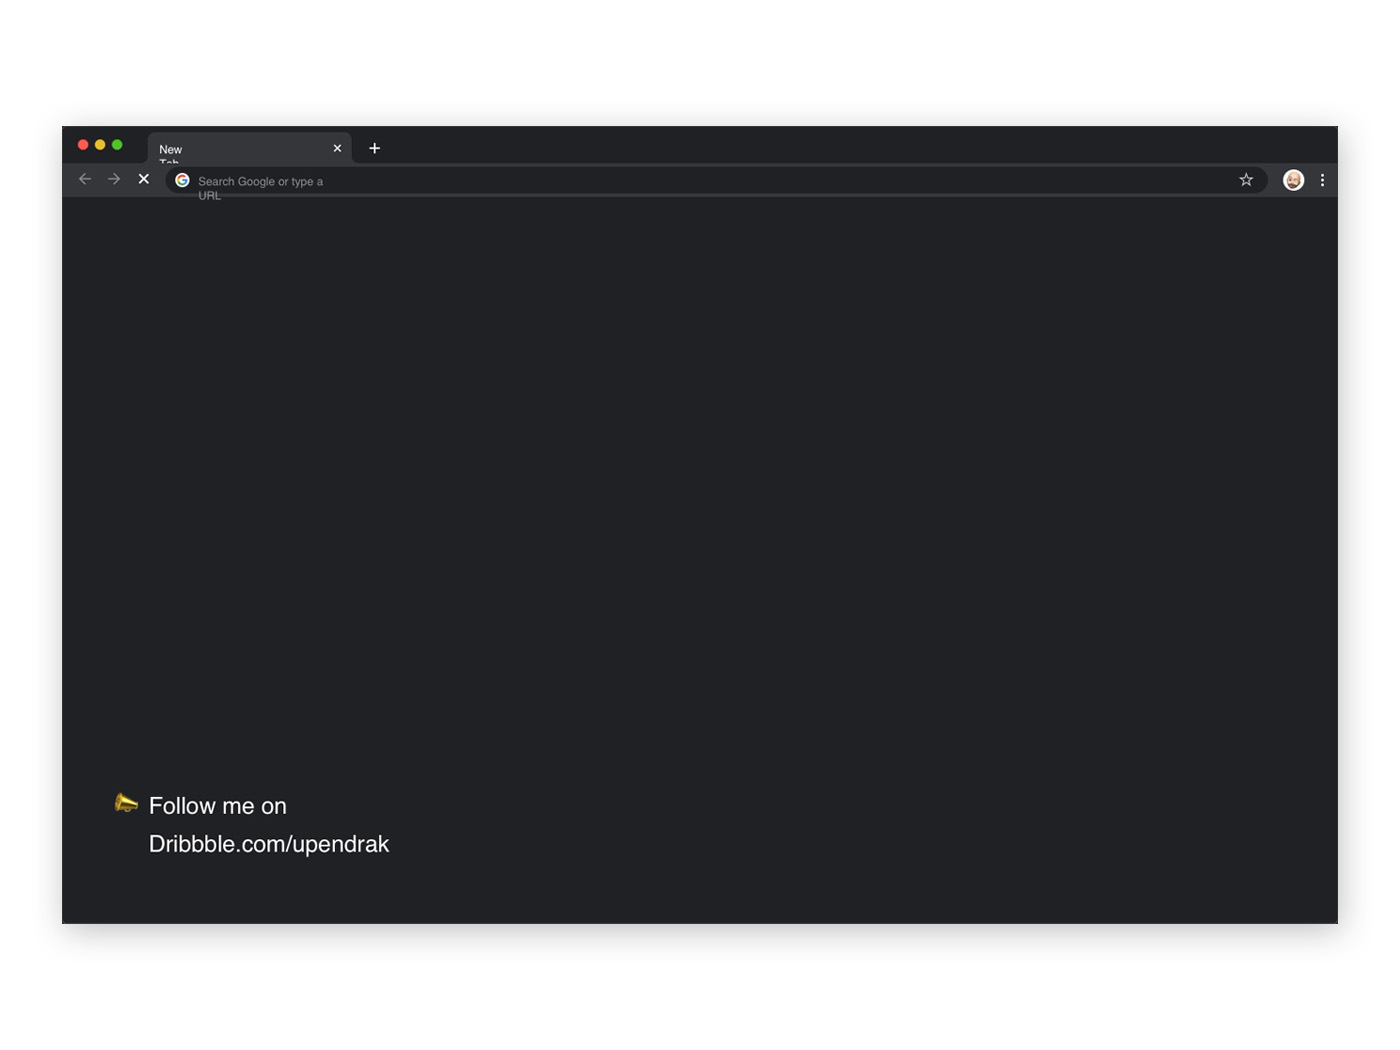Click the "Follow me on" text
The height and width of the screenshot is (1050, 1400).
point(218,806)
